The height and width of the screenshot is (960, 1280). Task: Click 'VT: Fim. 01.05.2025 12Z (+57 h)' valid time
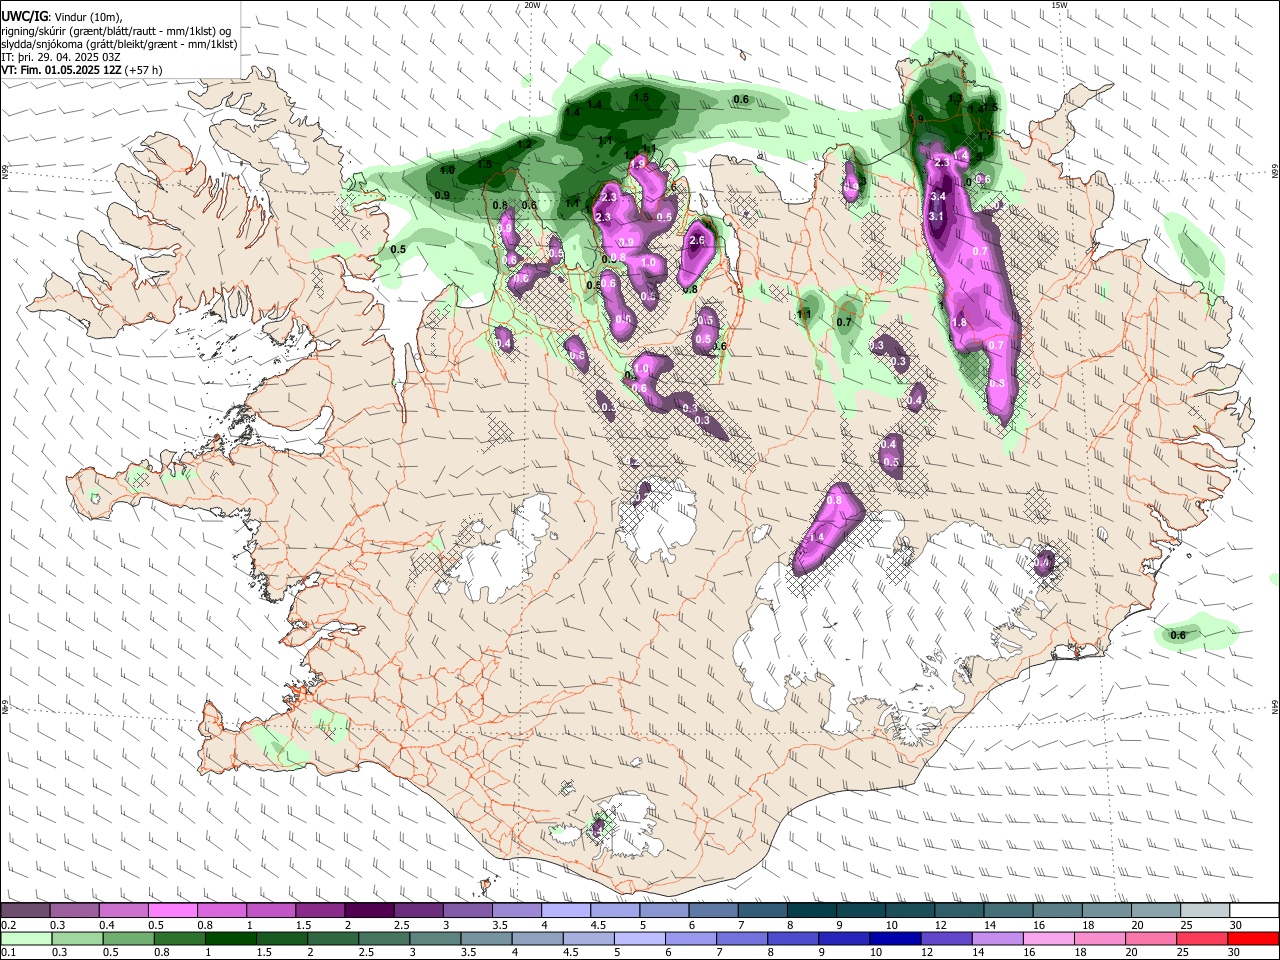coord(82,70)
